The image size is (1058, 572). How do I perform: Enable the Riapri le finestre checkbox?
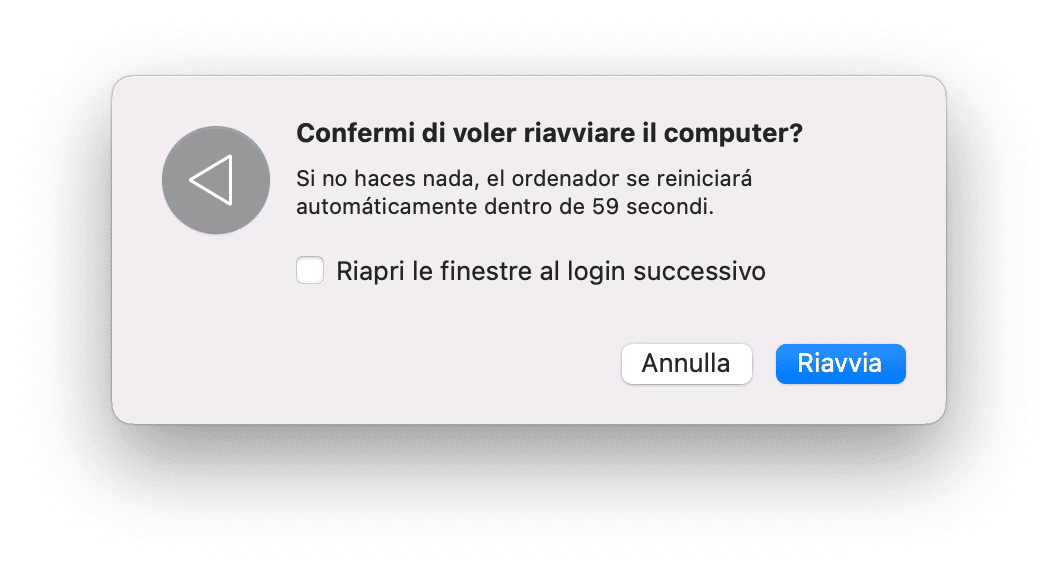310,270
